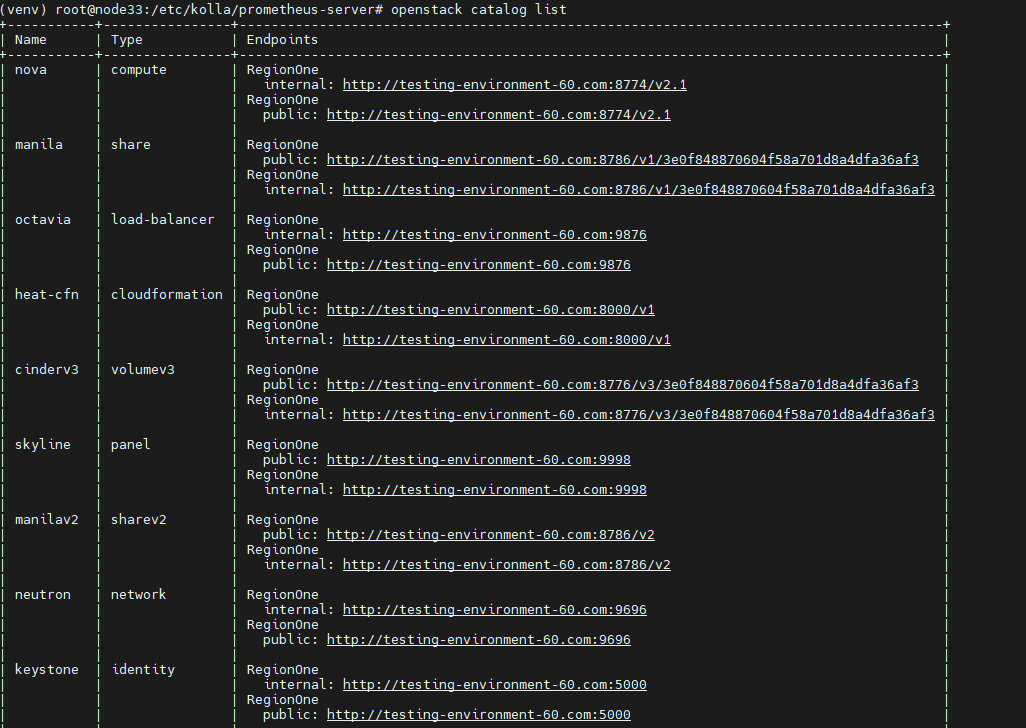Viewport: 1026px width, 728px height.
Task: Click the octavia public endpoint link
Action: (478, 265)
